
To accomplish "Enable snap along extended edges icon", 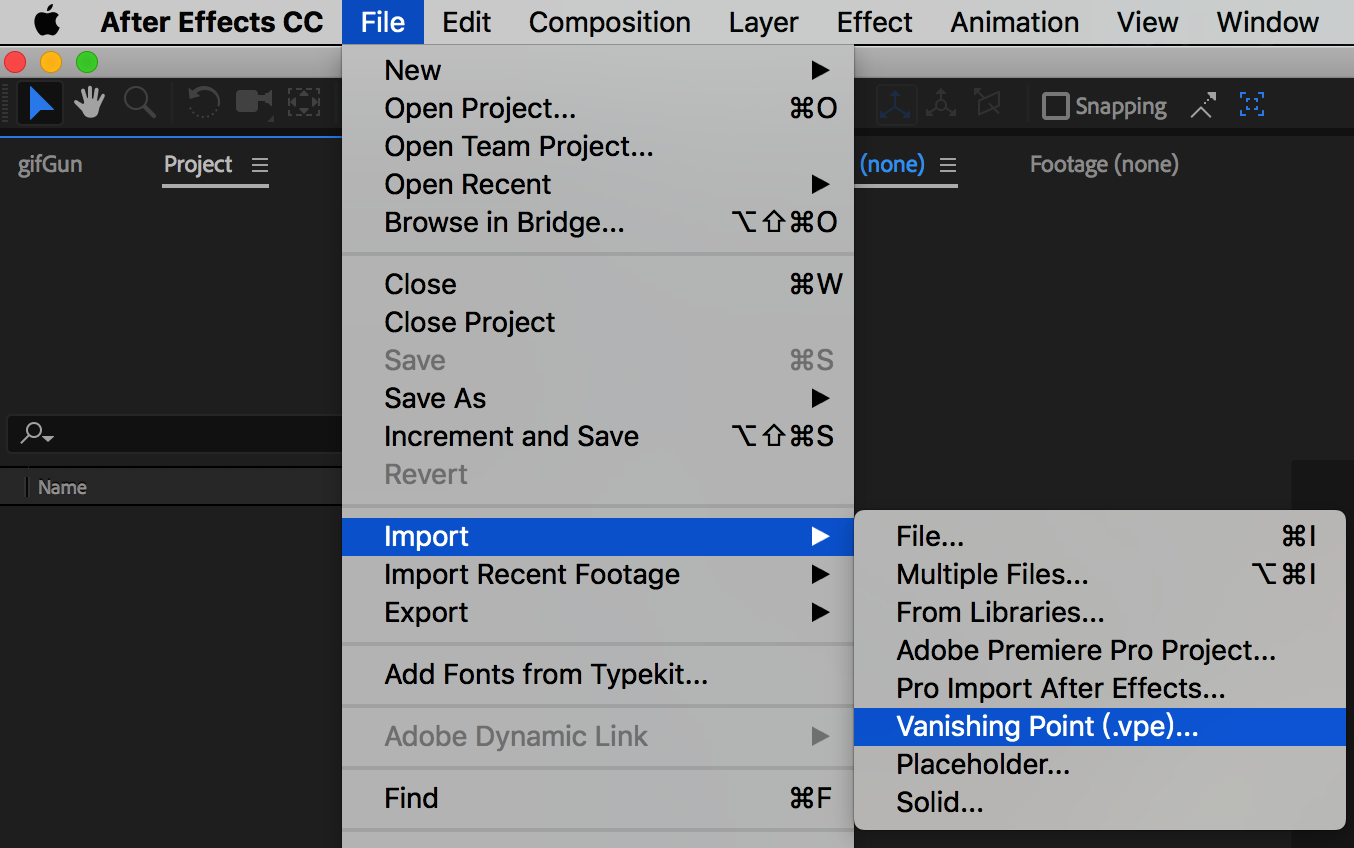I will click(x=1203, y=105).
